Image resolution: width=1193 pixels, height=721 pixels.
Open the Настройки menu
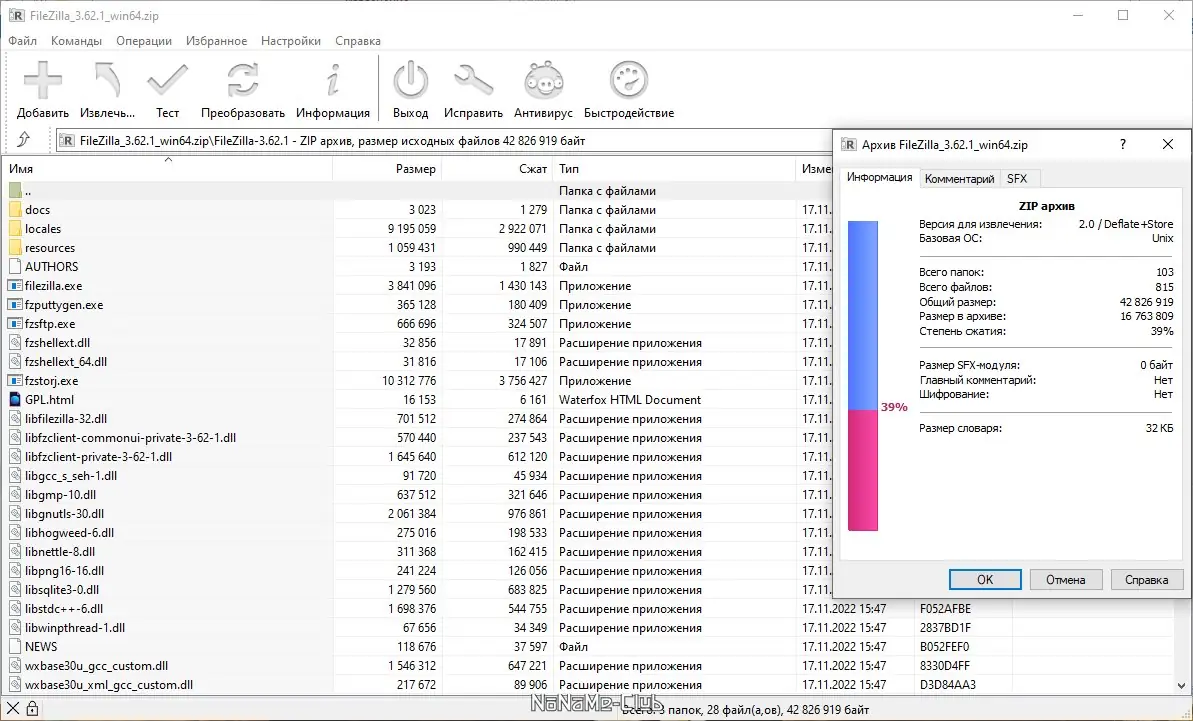[x=291, y=41]
